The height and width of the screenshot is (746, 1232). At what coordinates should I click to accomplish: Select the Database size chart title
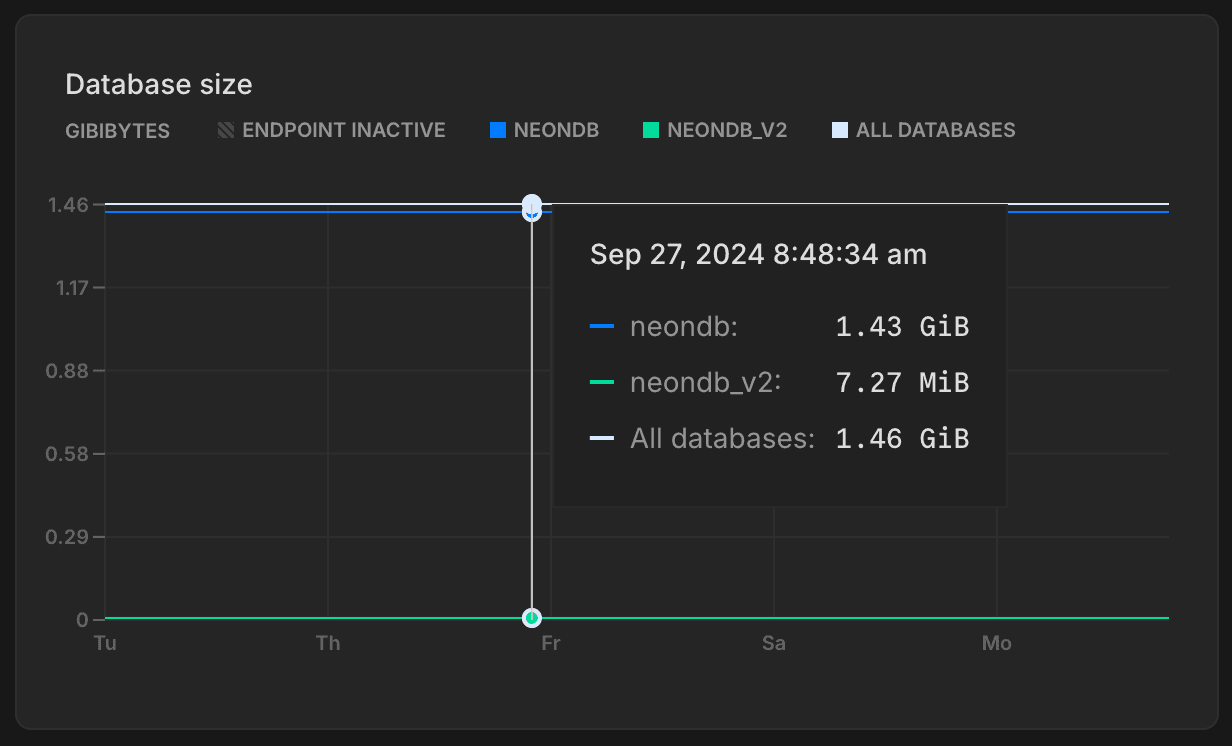click(159, 84)
